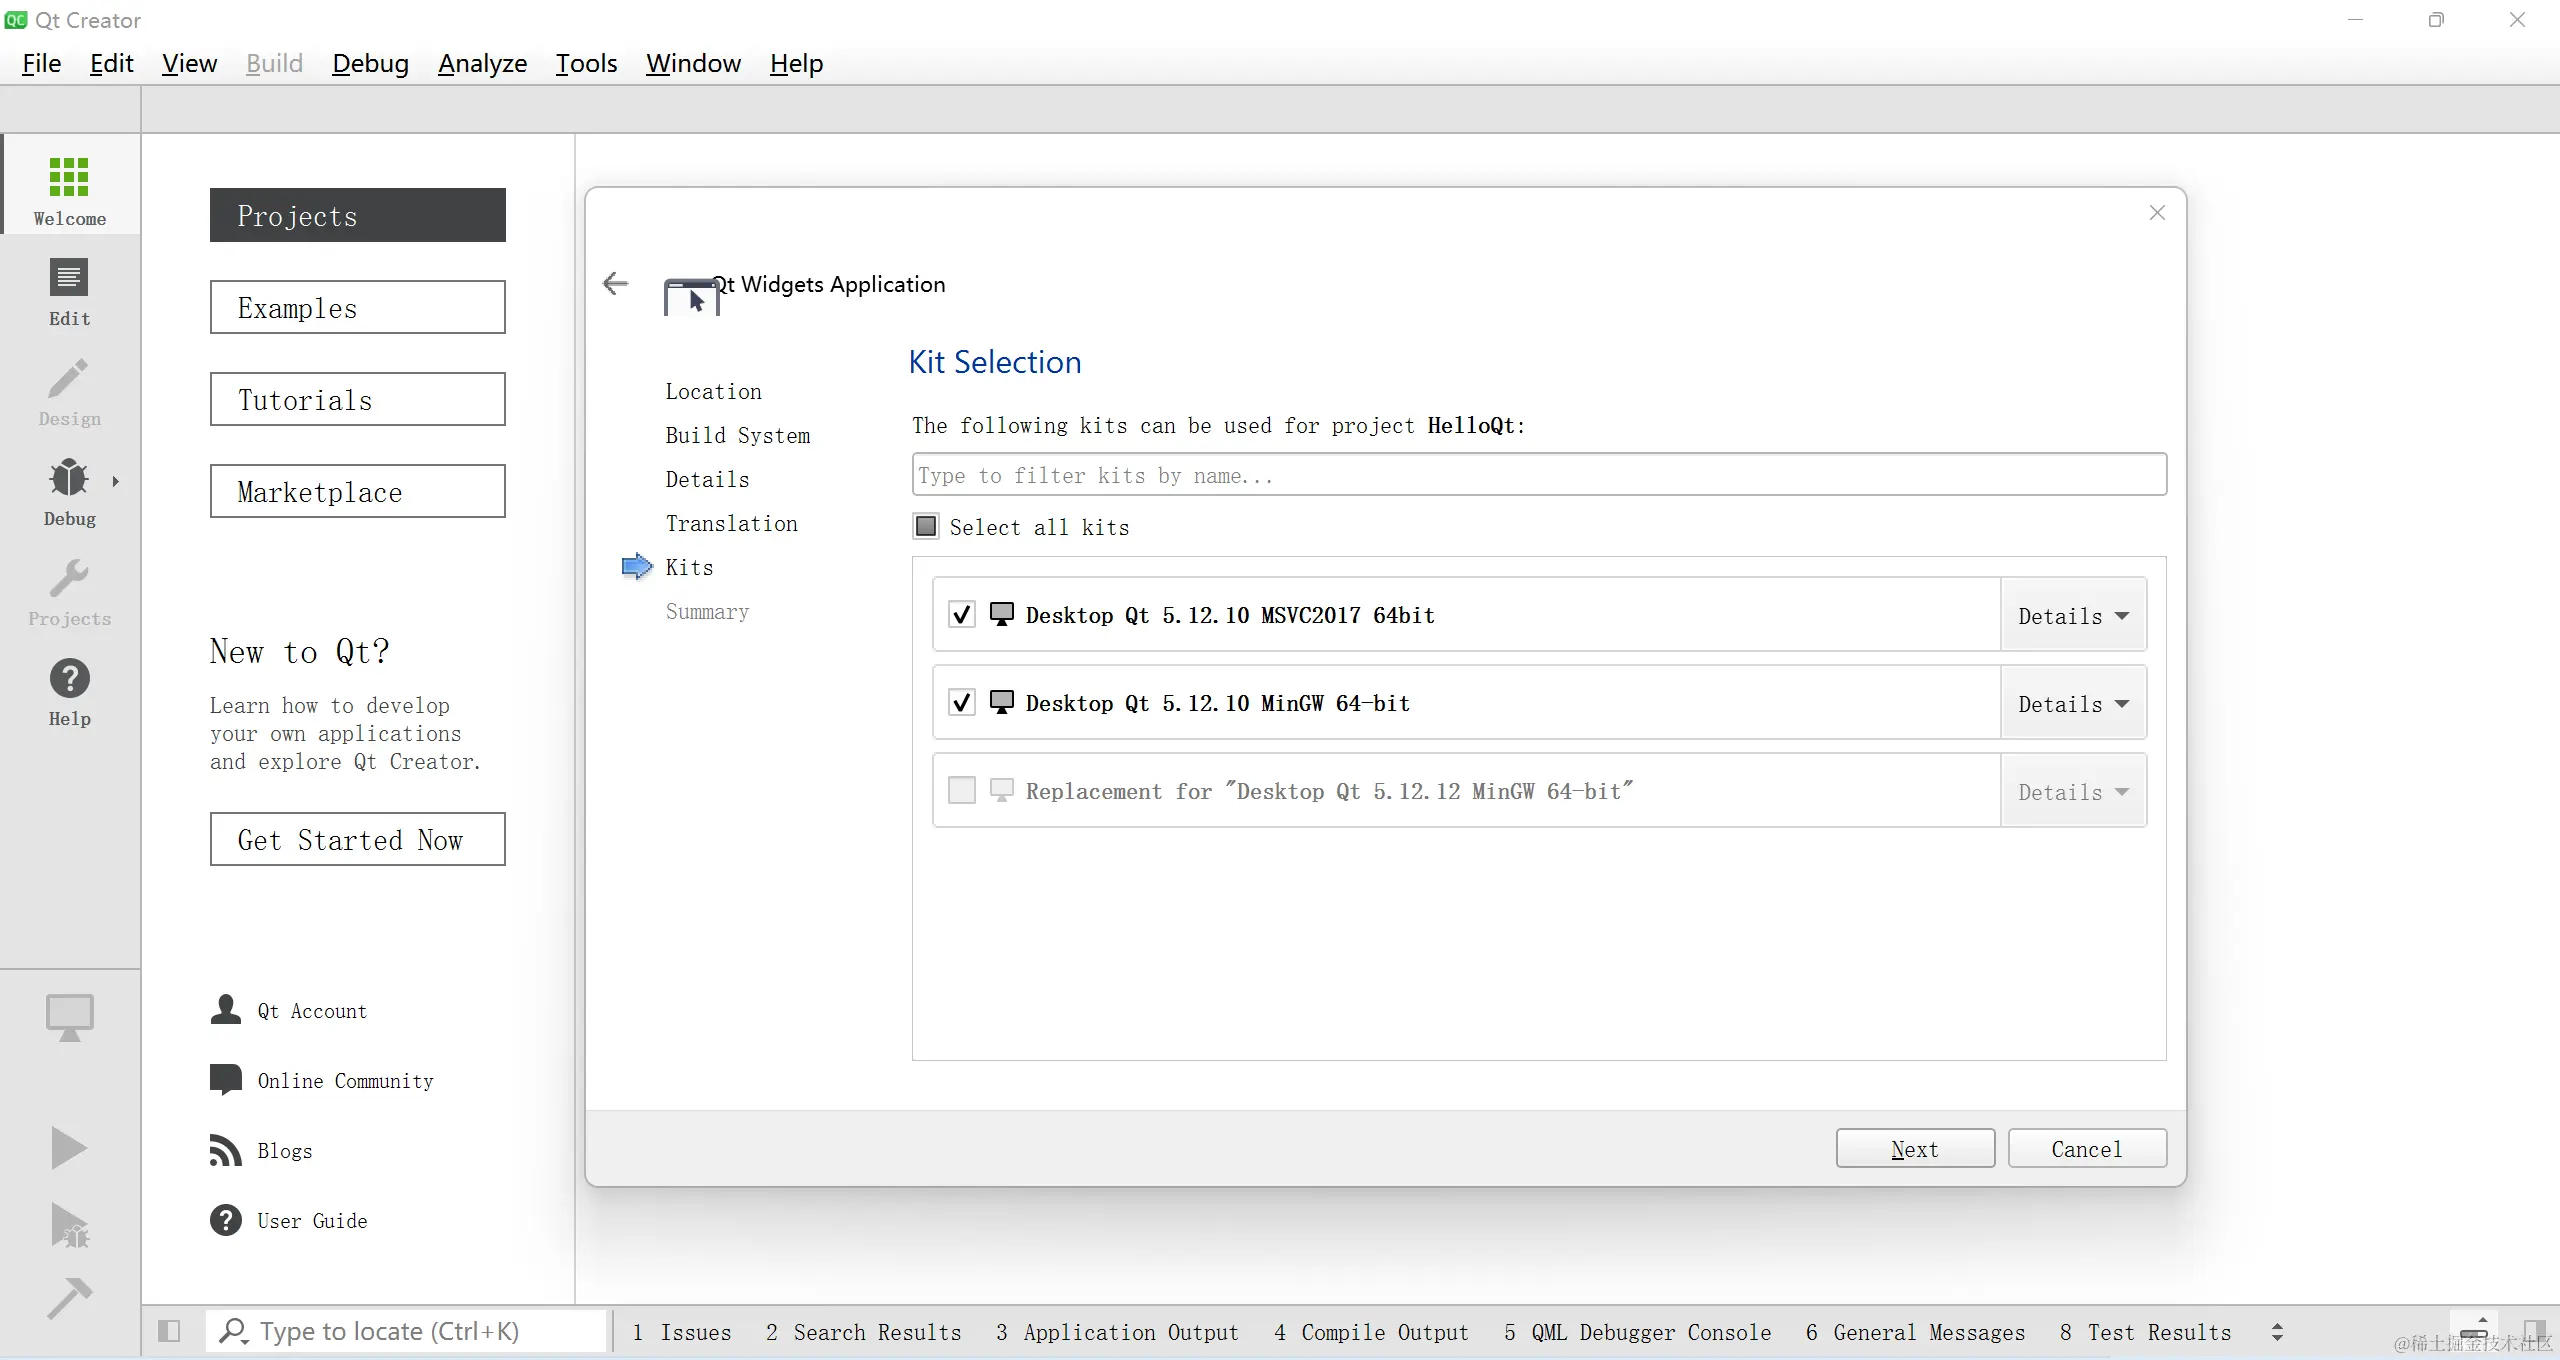Click Get Started Now button
This screenshot has width=2560, height=1360.
(357, 840)
